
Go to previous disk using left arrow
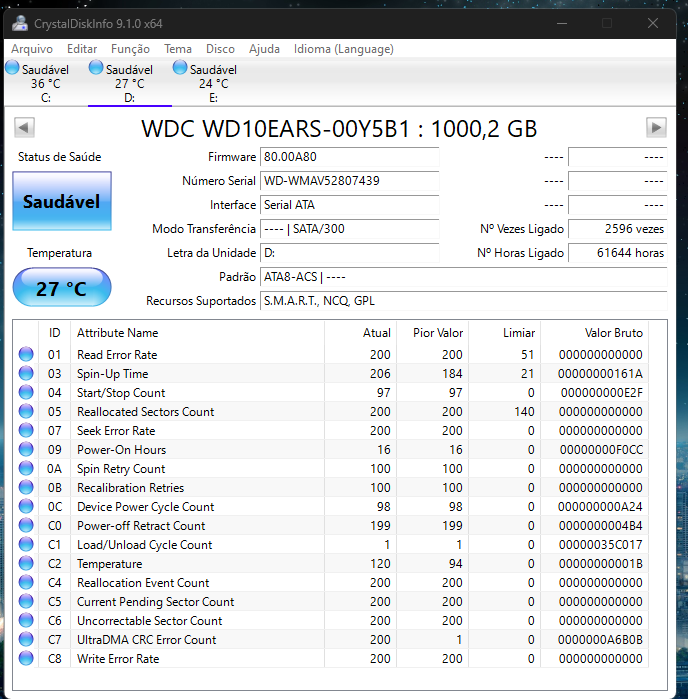24,127
